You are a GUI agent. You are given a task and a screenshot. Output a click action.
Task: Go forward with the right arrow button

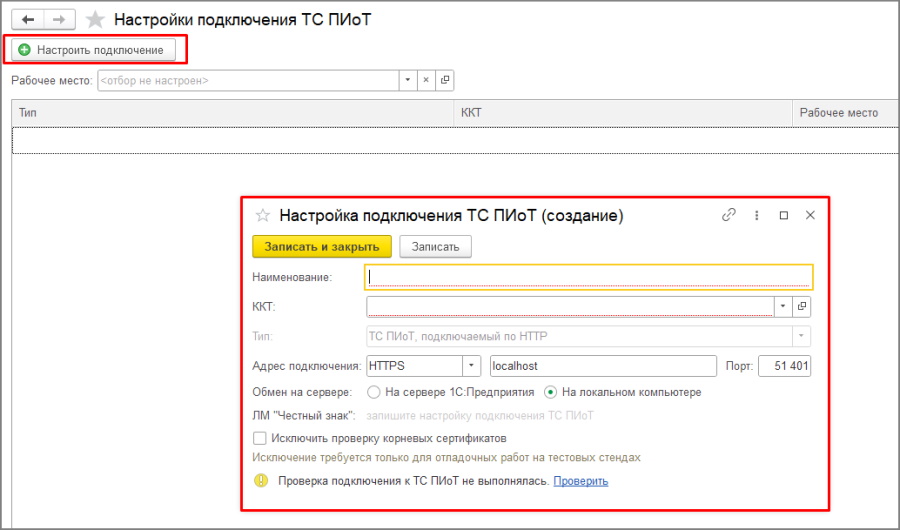(59, 20)
